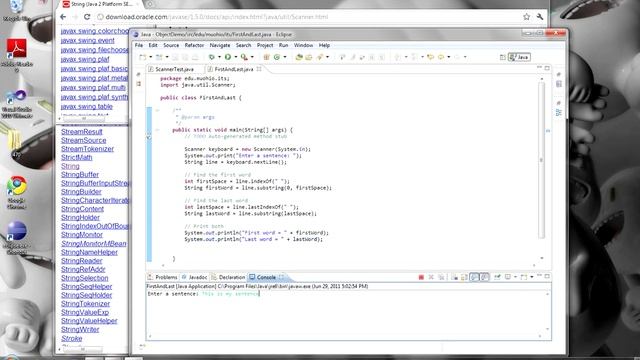Click the Last Edit Location arrow icon
Image resolution: width=640 pixels, height=360 pixels.
tap(430, 57)
